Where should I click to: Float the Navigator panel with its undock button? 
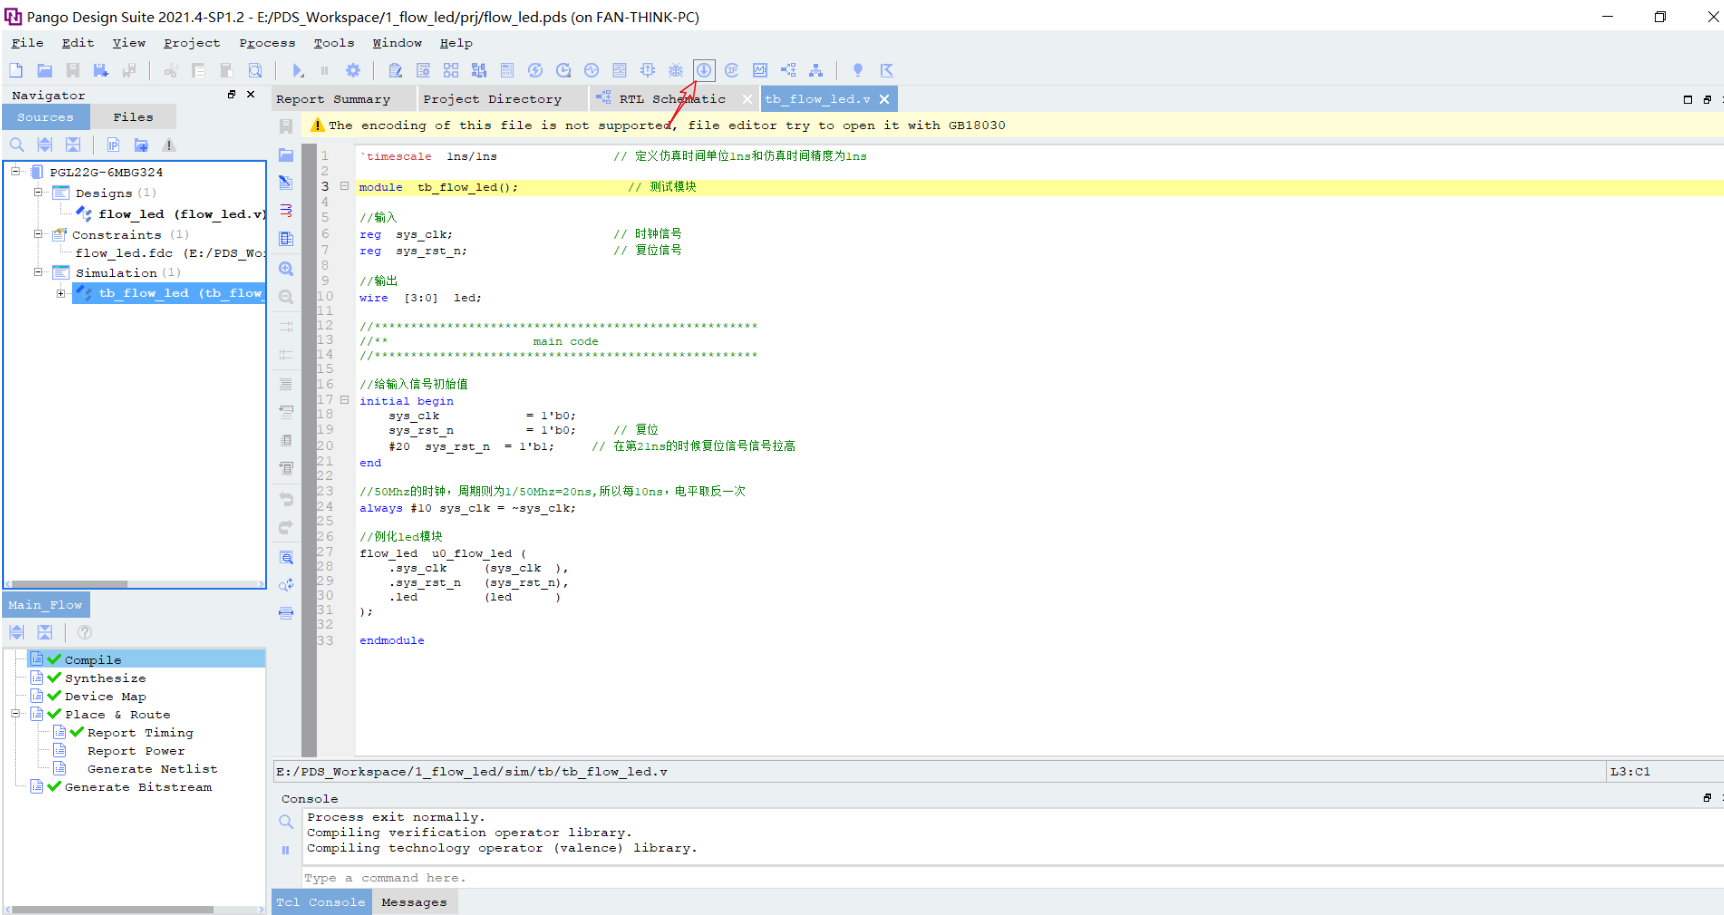coord(231,94)
